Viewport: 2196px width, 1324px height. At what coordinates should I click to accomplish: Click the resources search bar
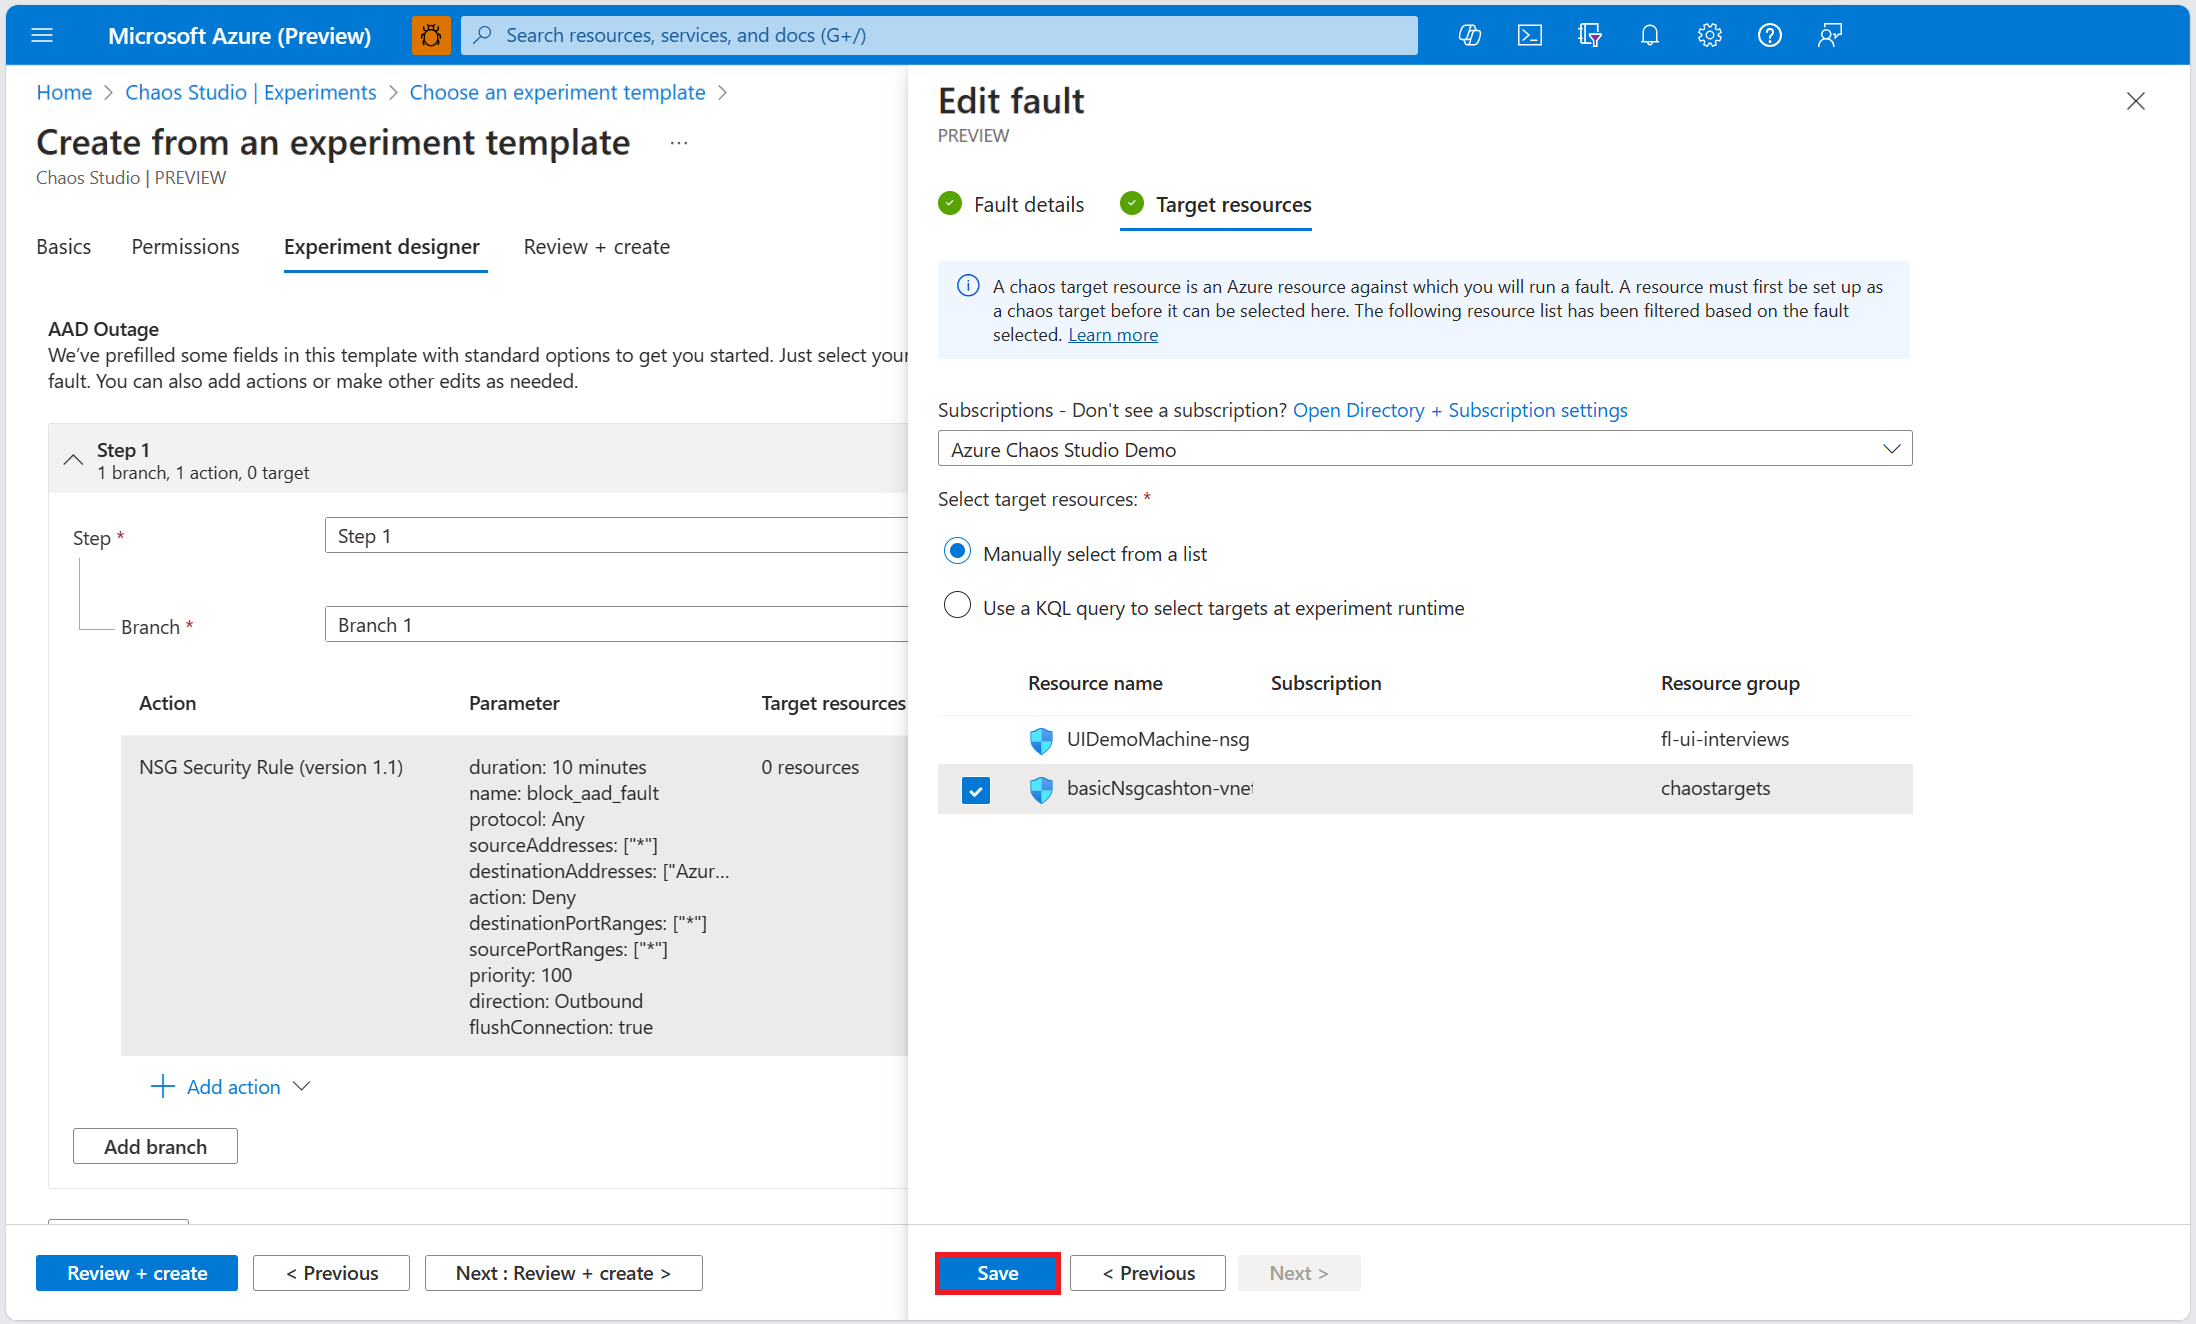(938, 35)
